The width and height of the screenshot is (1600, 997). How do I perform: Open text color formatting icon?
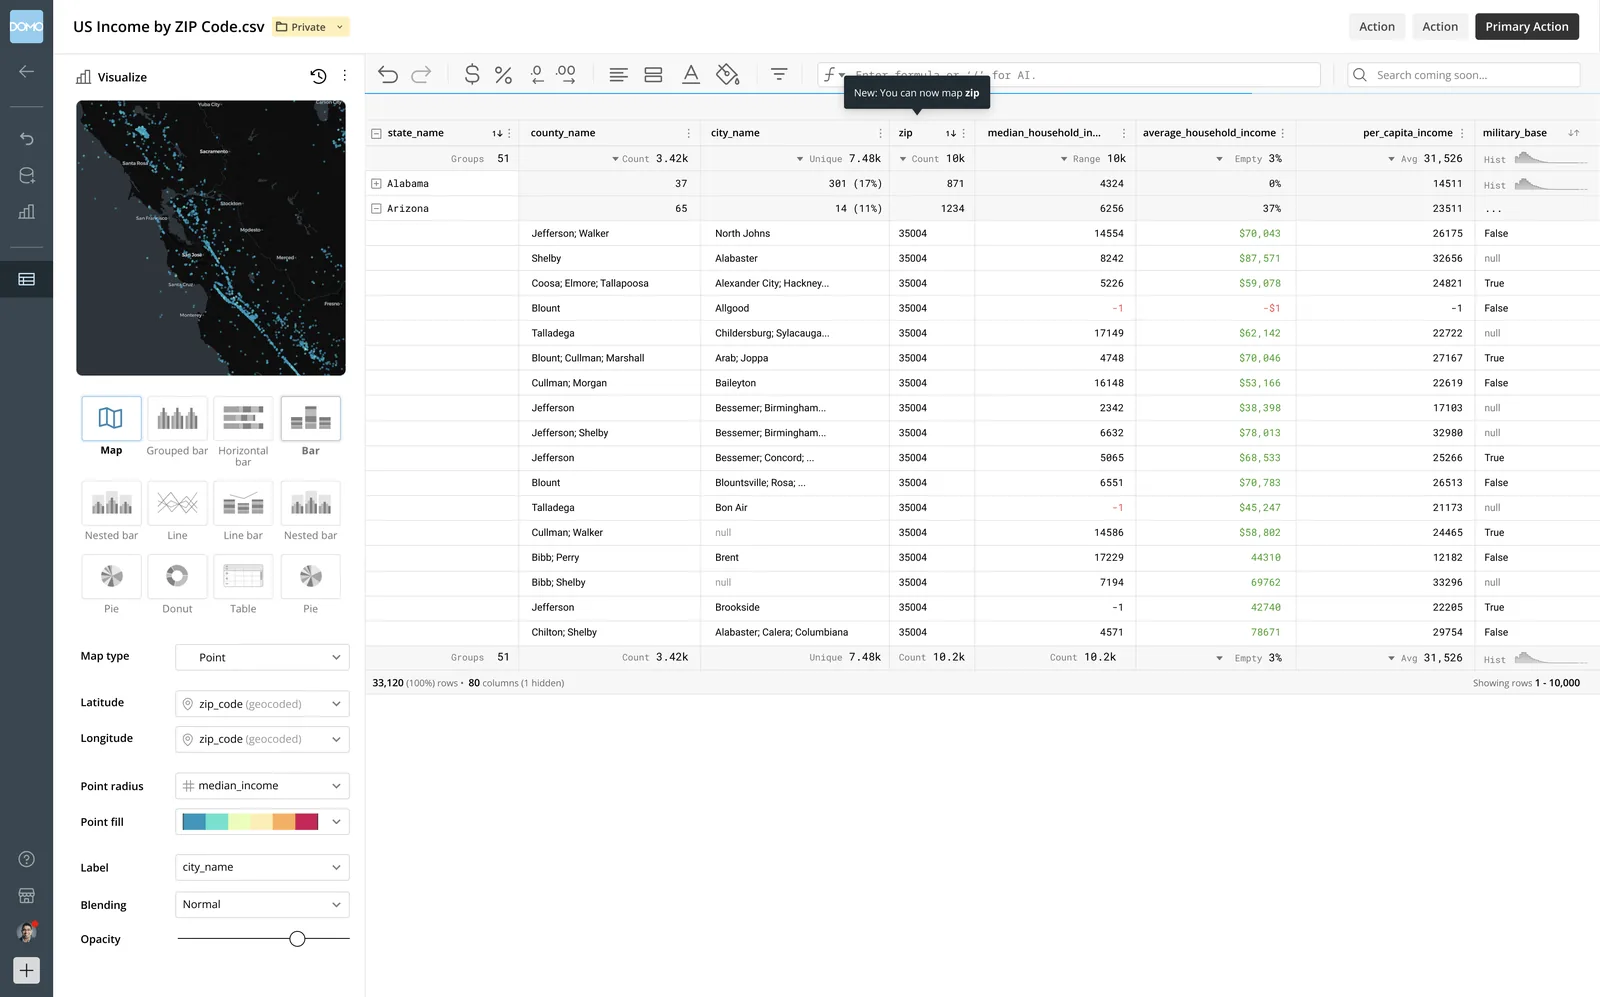coord(691,75)
